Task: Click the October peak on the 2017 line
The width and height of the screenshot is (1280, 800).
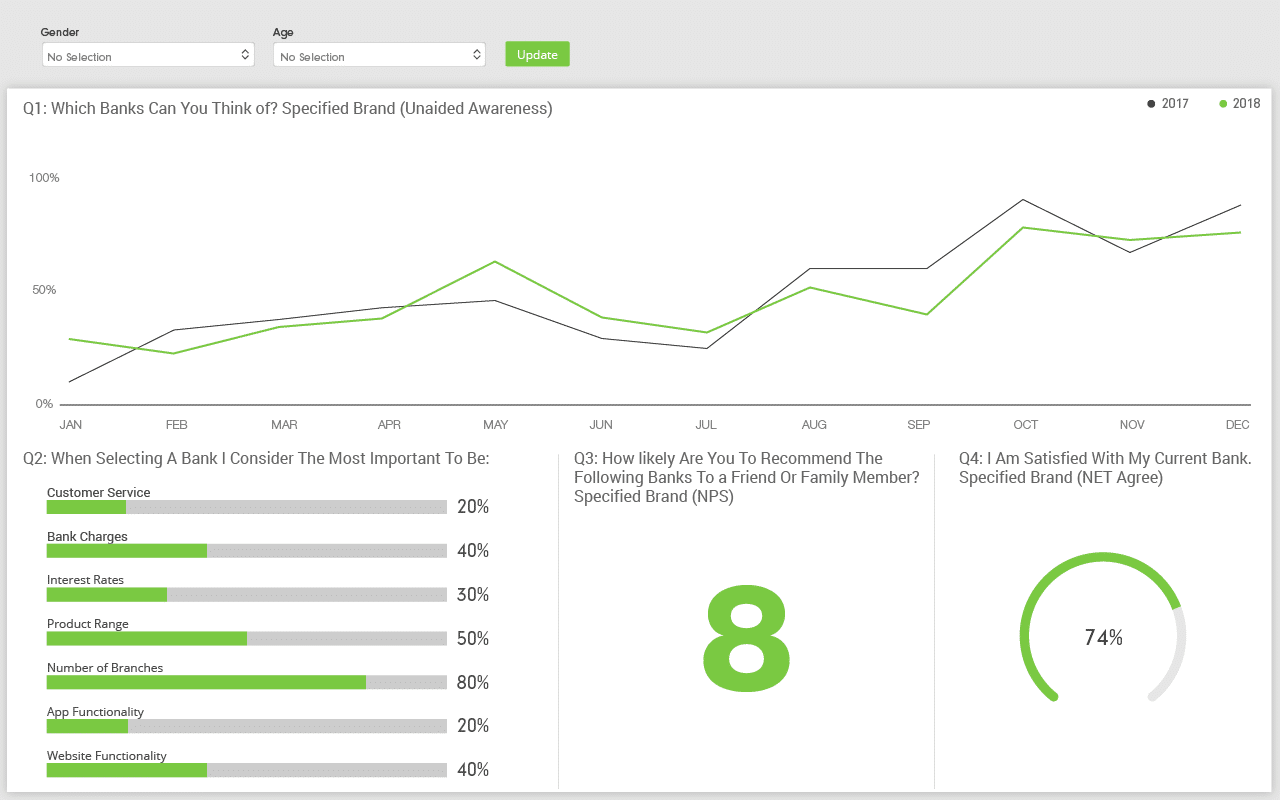Action: (x=1023, y=200)
